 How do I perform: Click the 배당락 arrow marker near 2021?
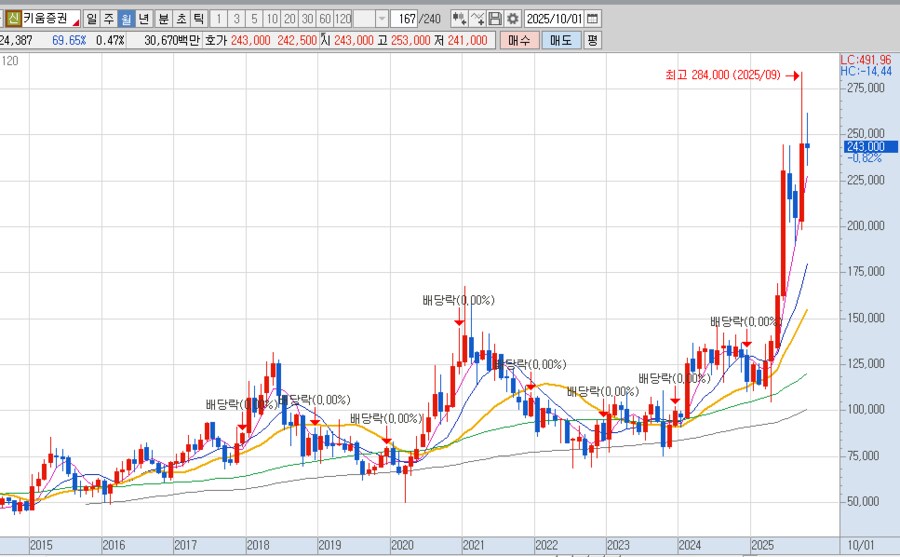[x=458, y=321]
